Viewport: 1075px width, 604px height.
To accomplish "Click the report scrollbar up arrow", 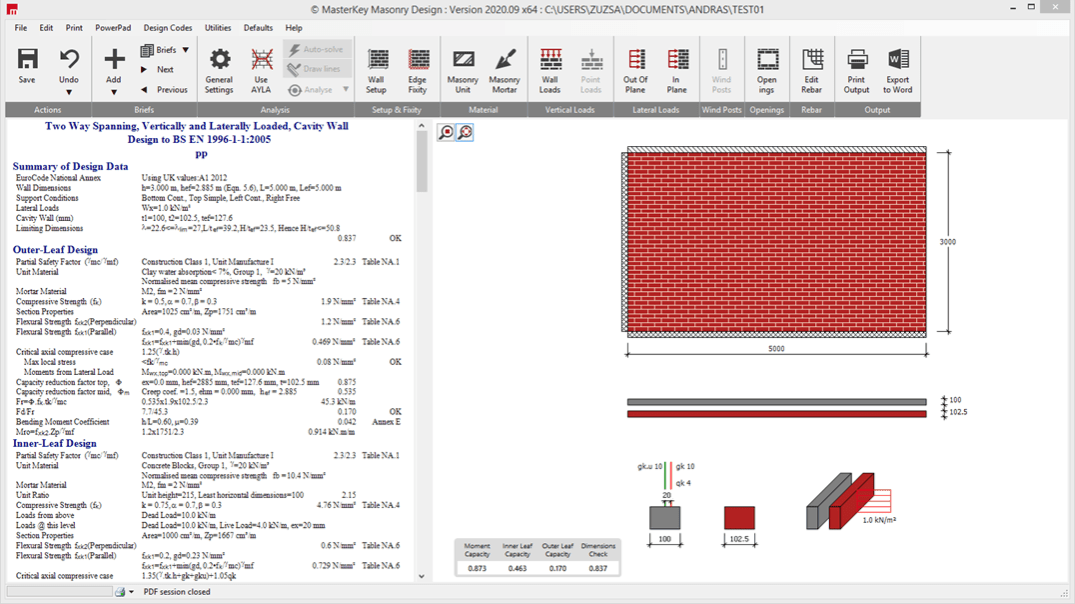I will point(422,126).
